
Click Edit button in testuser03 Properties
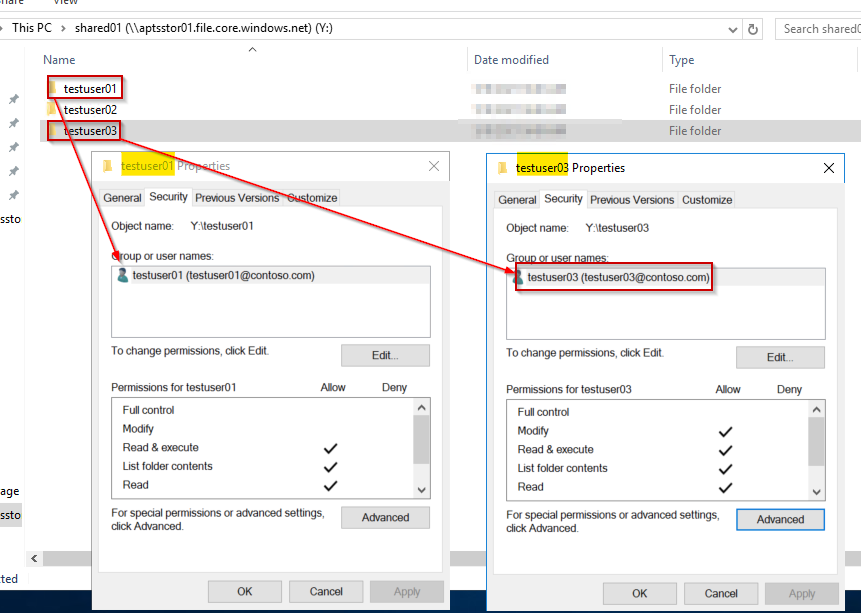point(780,358)
